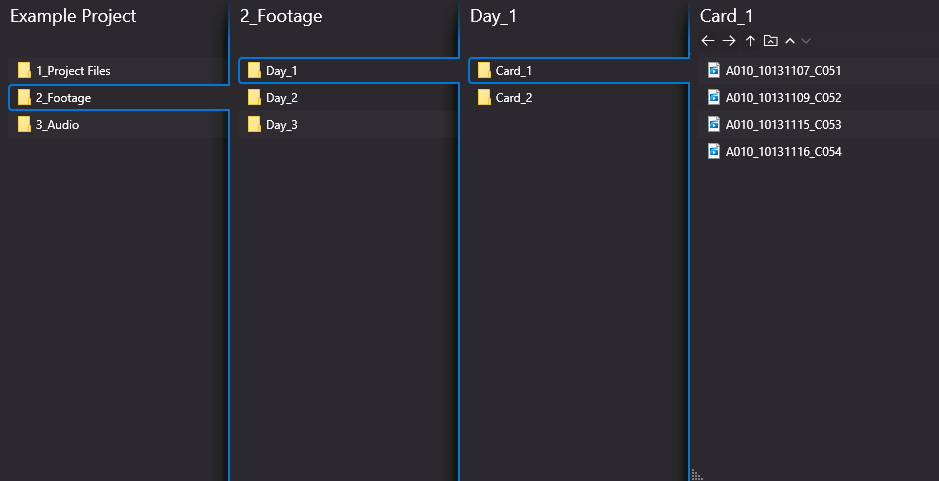Open the Day_3 folder
Viewport: 939px width, 481px height.
(x=348, y=125)
